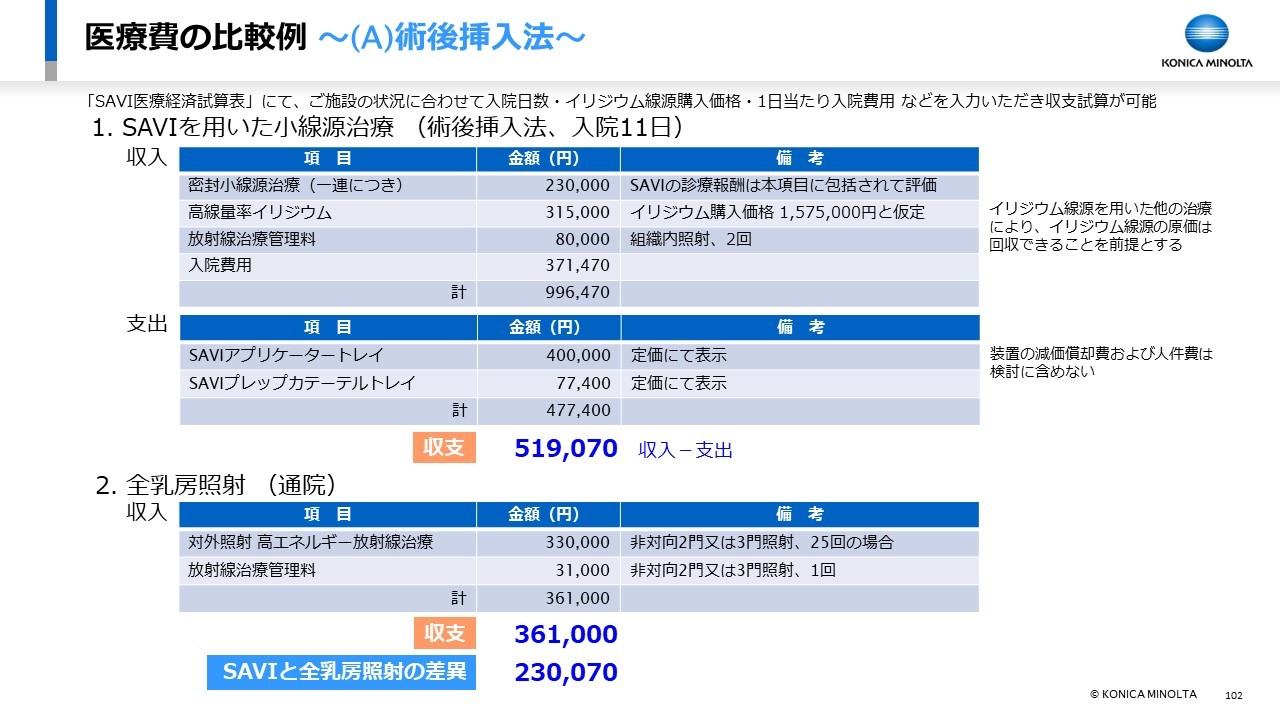Click the note 非対向2門又は3門照射、1回
1280x720 pixels.
pyautogui.click(x=733, y=571)
